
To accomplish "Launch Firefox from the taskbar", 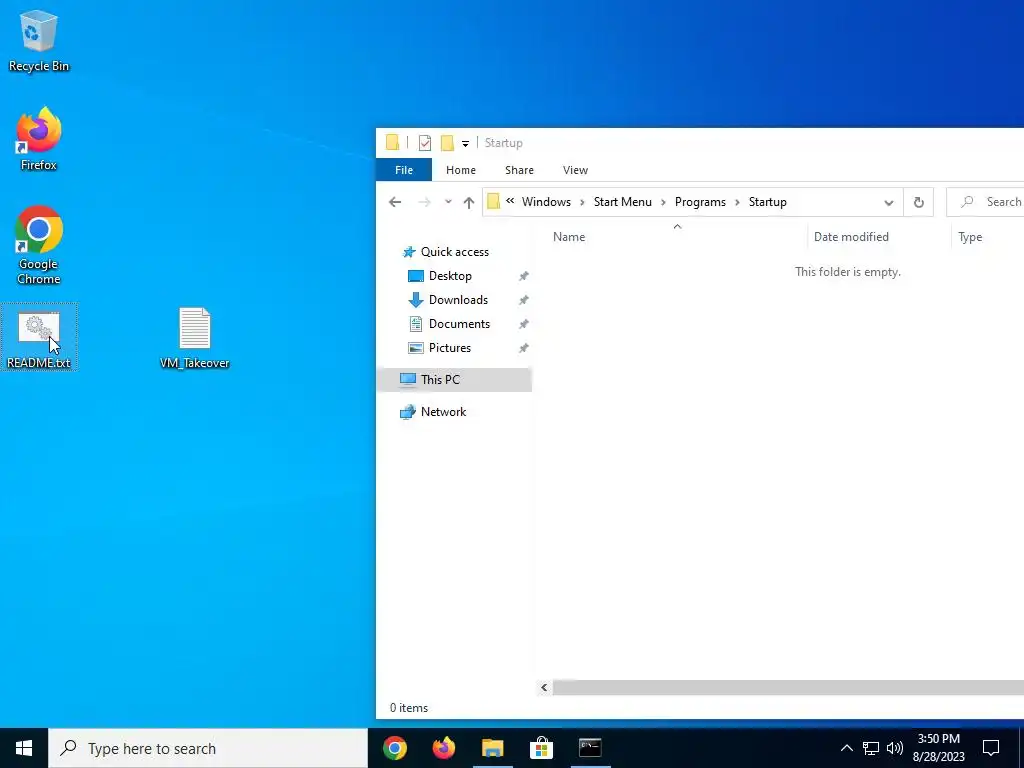I will pyautogui.click(x=443, y=748).
